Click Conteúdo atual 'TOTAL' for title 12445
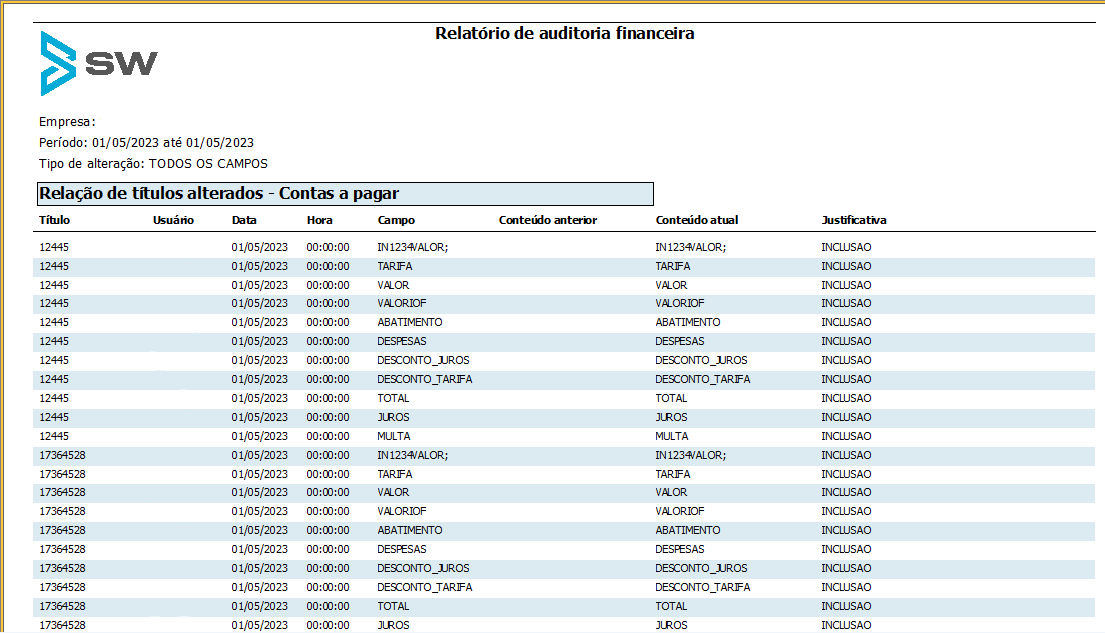The height and width of the screenshot is (633, 1105). (672, 398)
